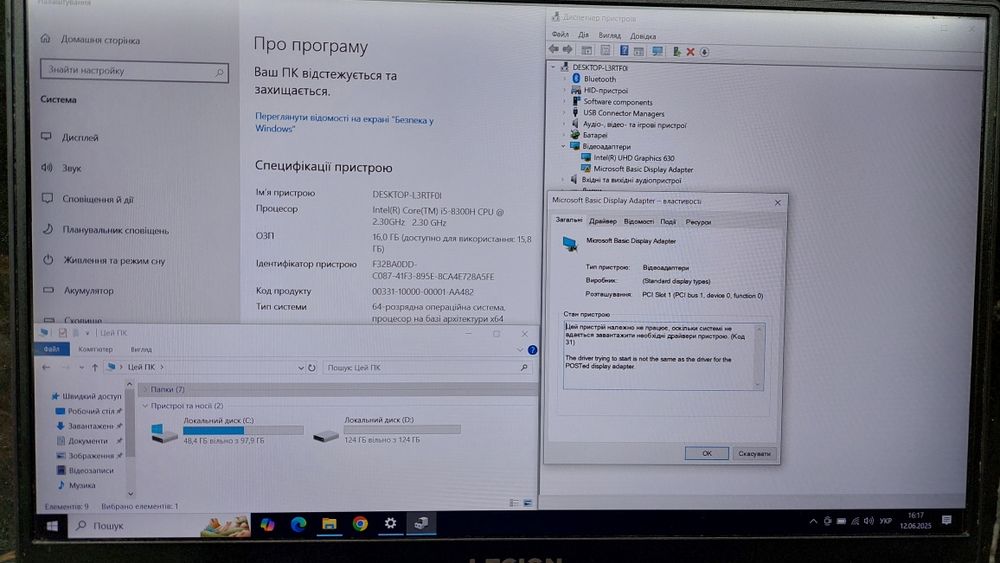Click the Back arrow in Device Manager toolbar
Image resolution: width=1000 pixels, height=563 pixels.
click(554, 50)
